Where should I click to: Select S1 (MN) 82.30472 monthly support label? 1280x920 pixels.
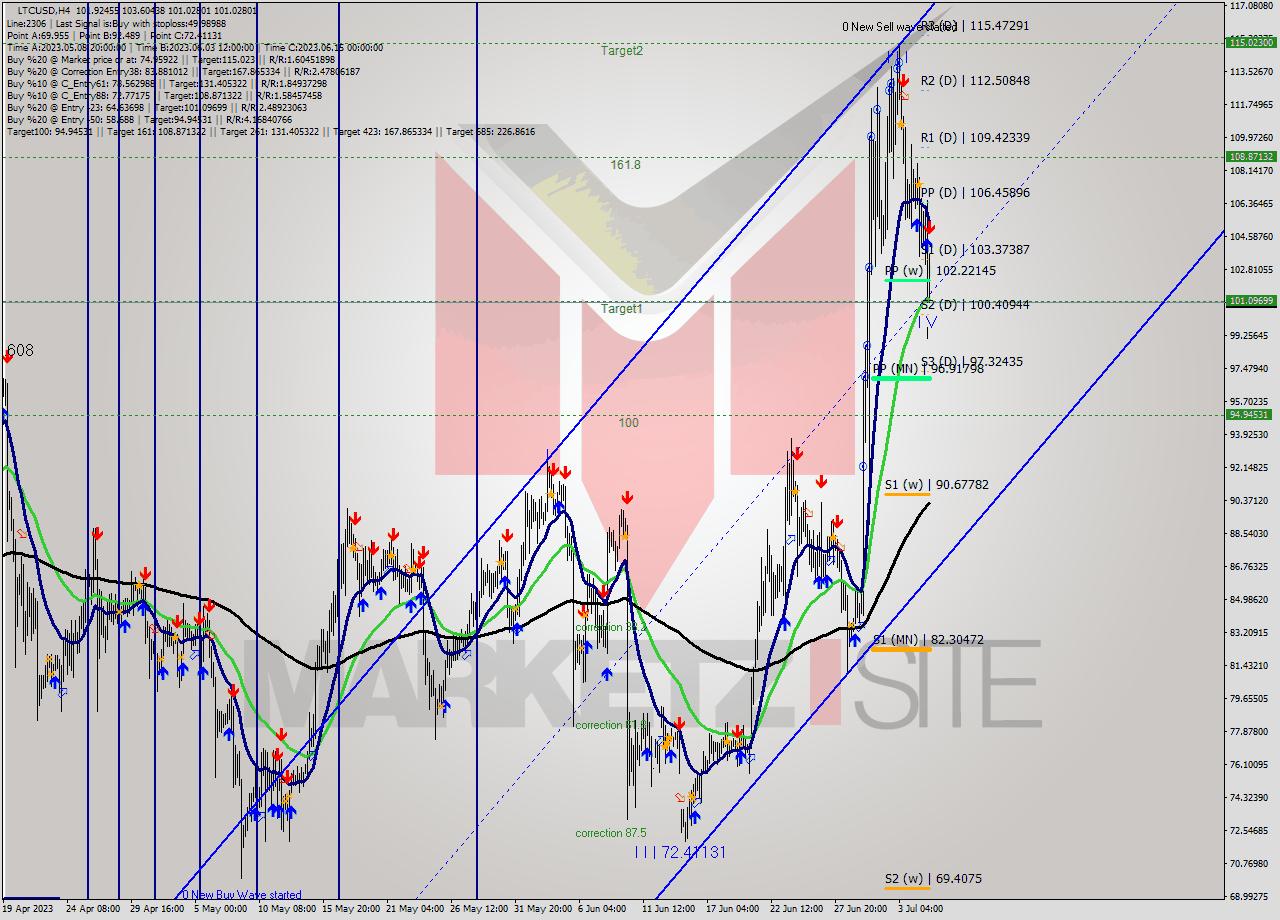[928, 639]
